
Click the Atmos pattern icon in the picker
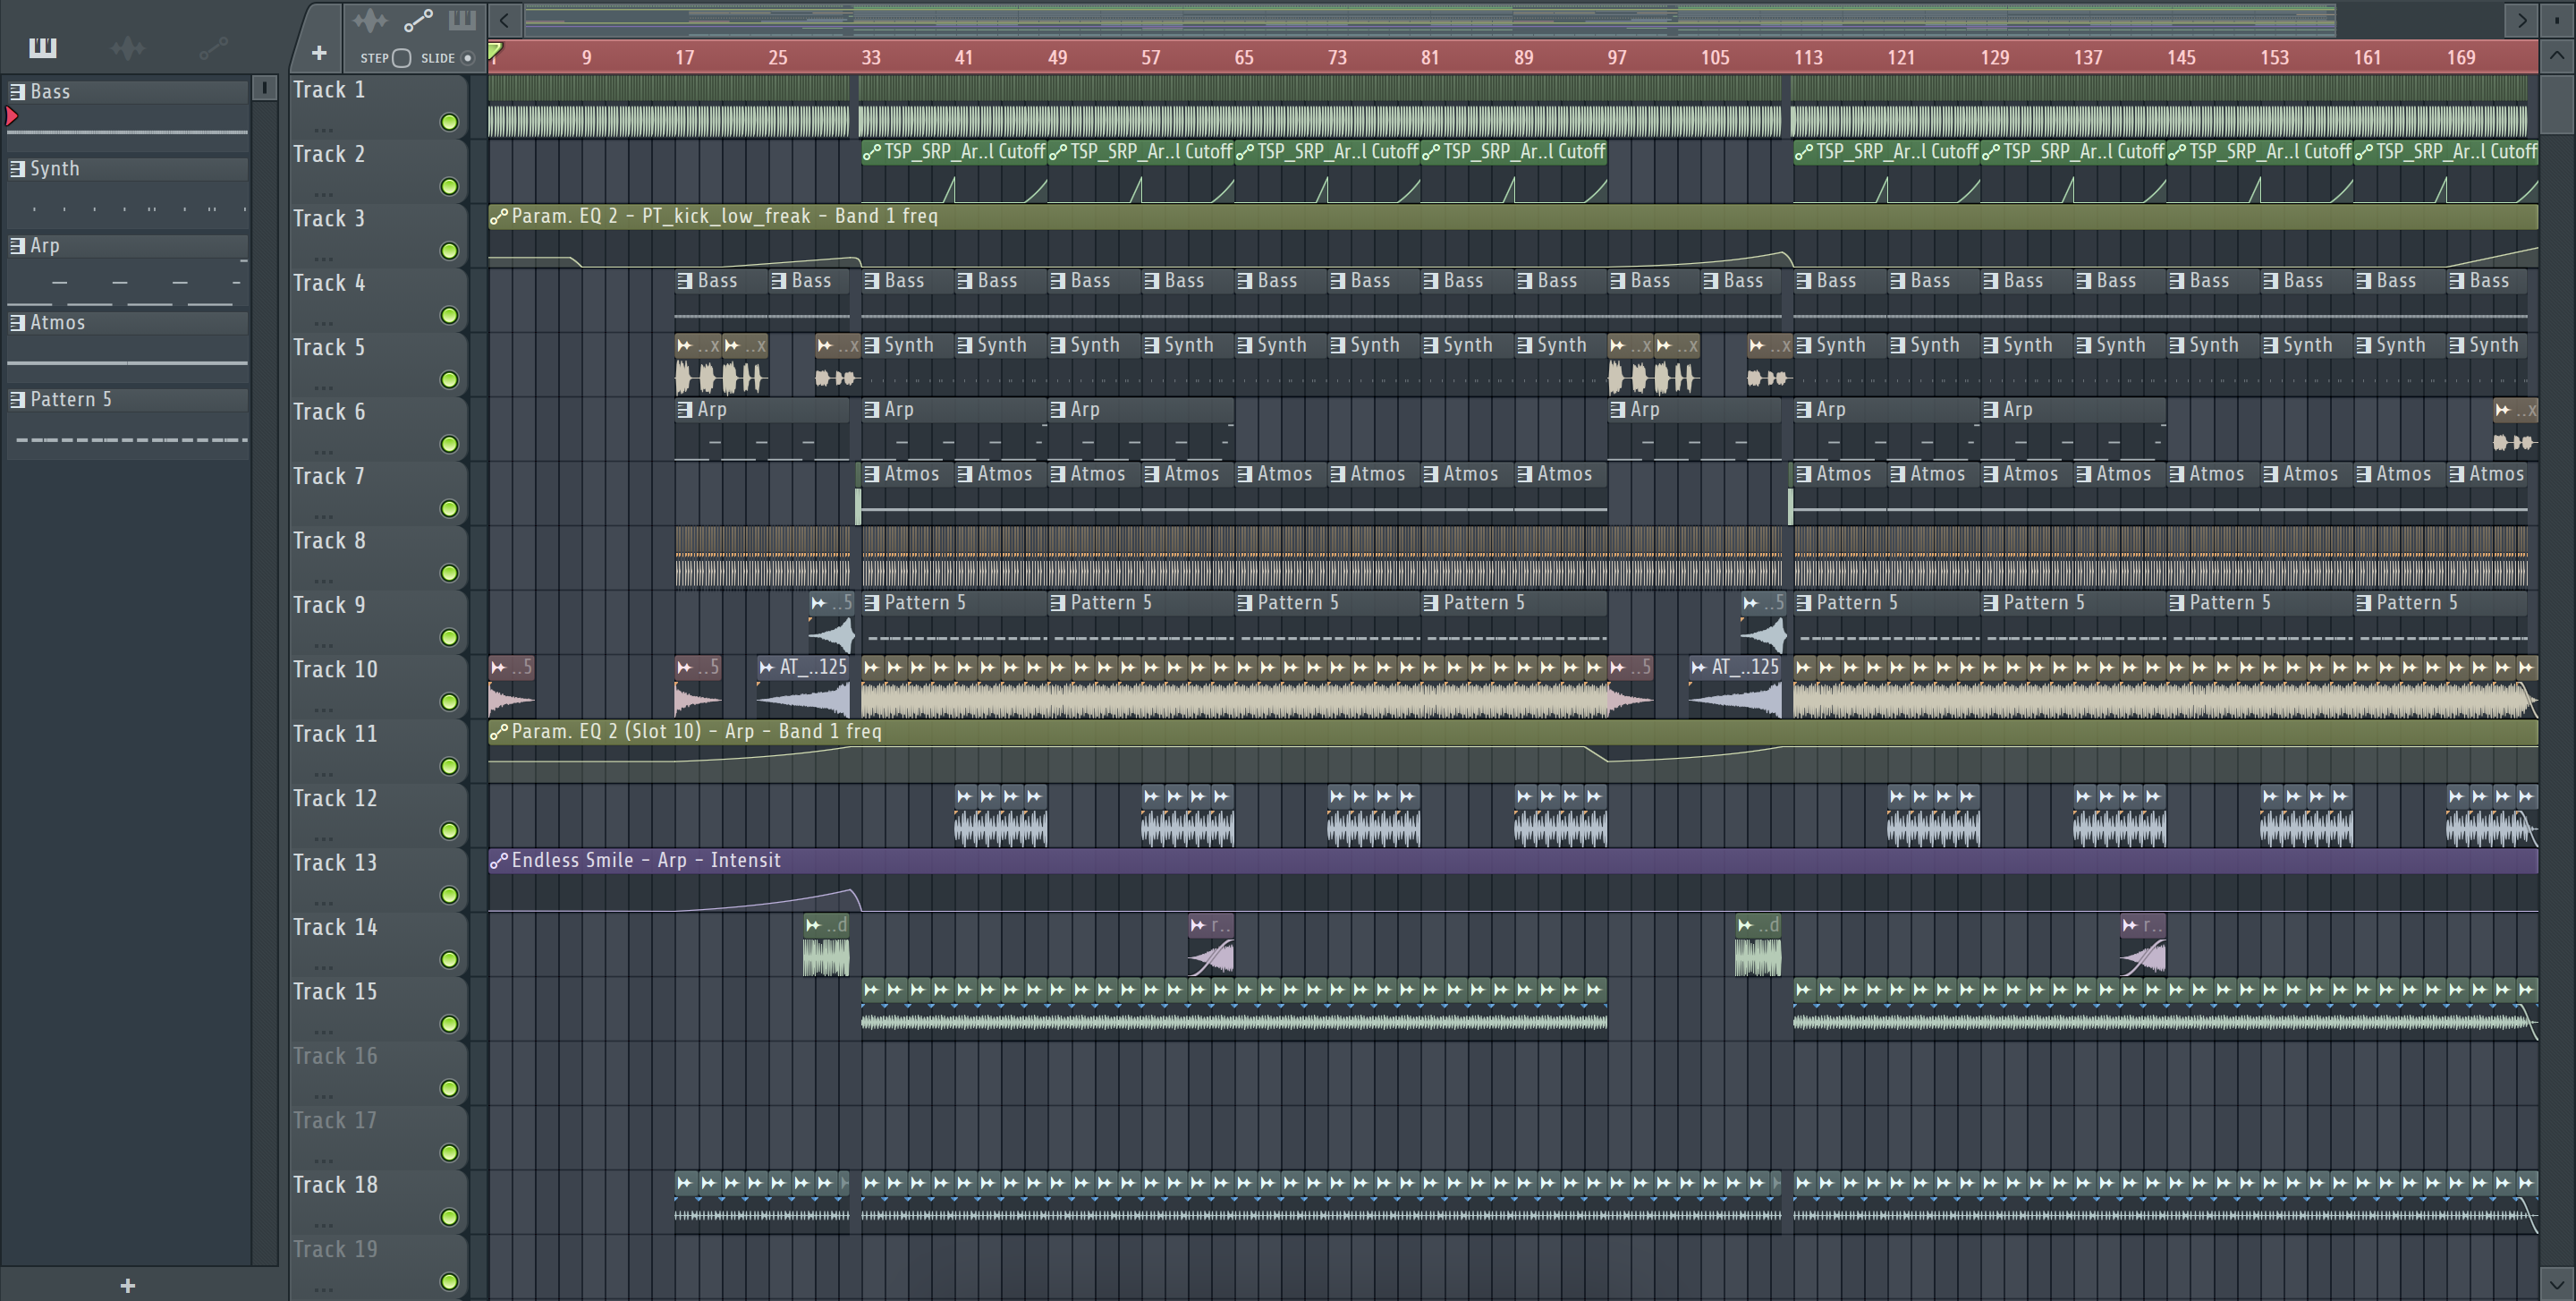17,323
